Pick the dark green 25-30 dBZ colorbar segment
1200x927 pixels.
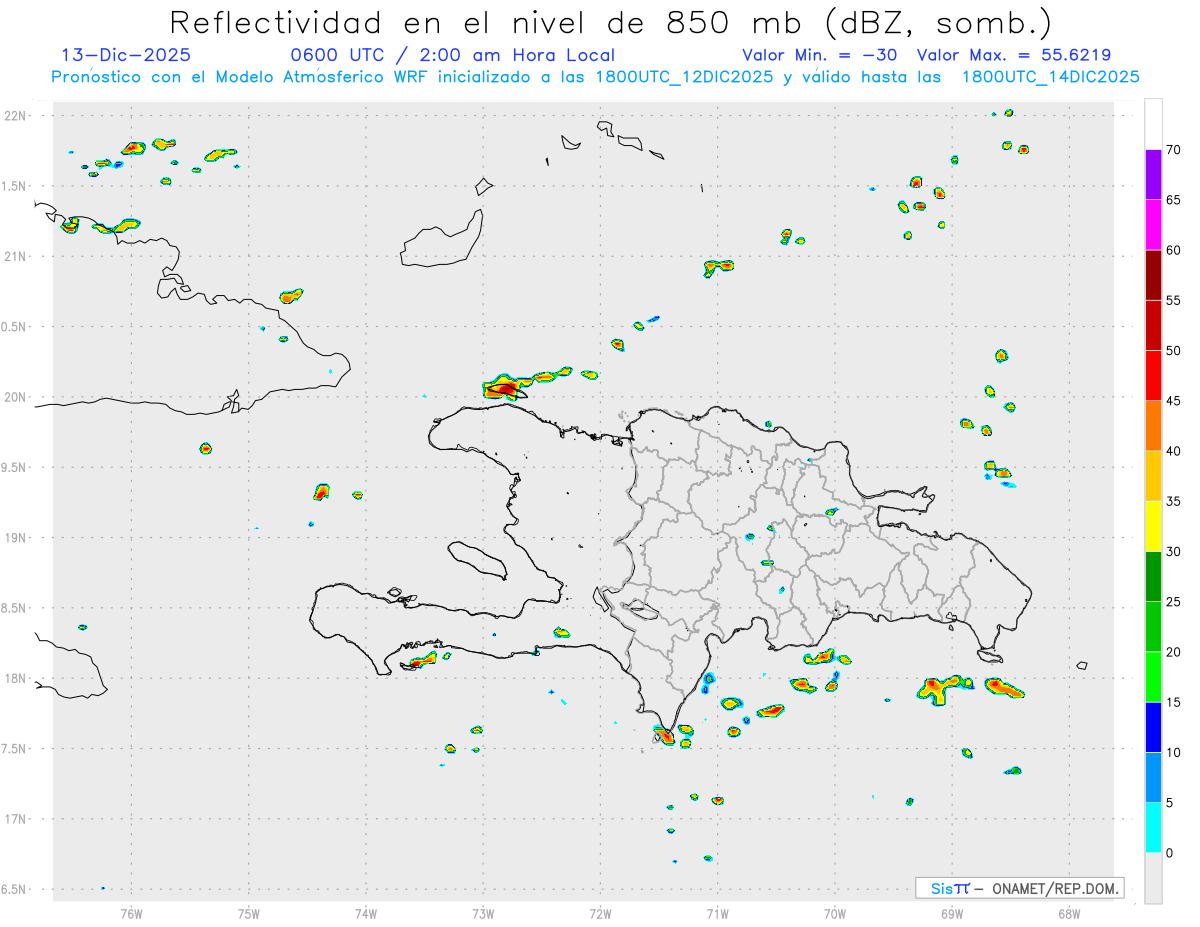pyautogui.click(x=1153, y=577)
